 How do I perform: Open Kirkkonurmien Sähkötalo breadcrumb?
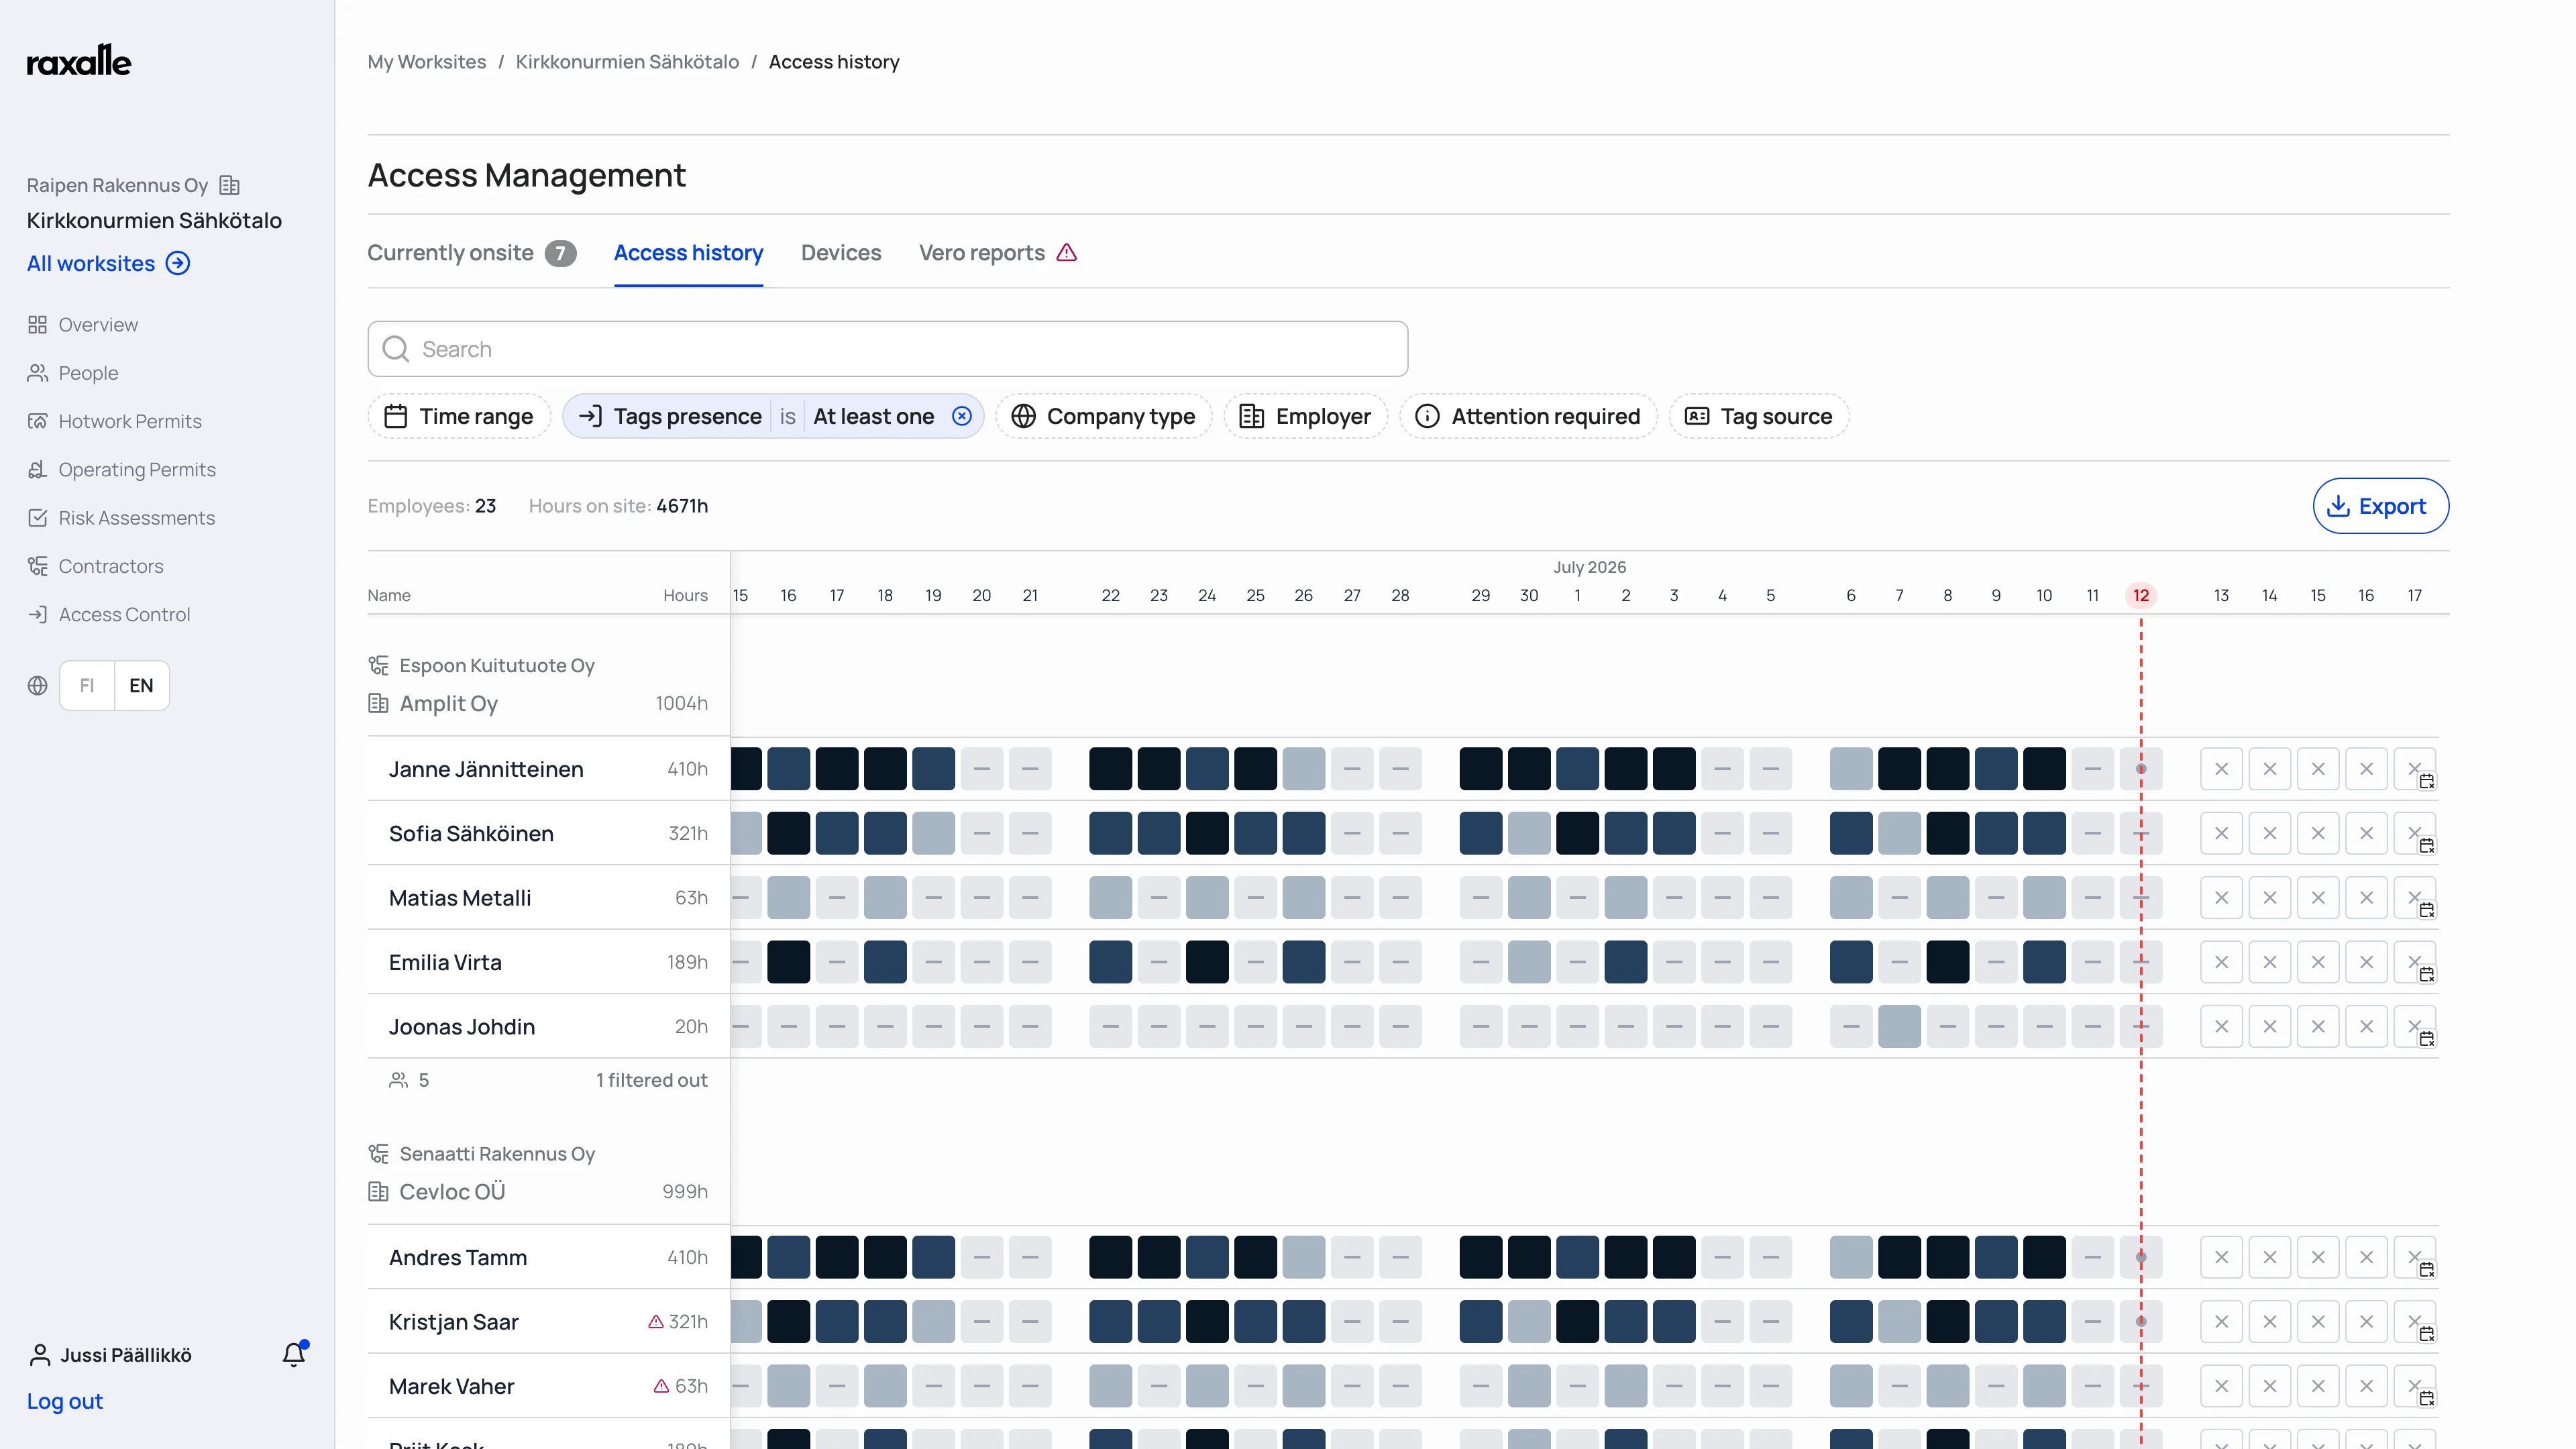pyautogui.click(x=627, y=62)
